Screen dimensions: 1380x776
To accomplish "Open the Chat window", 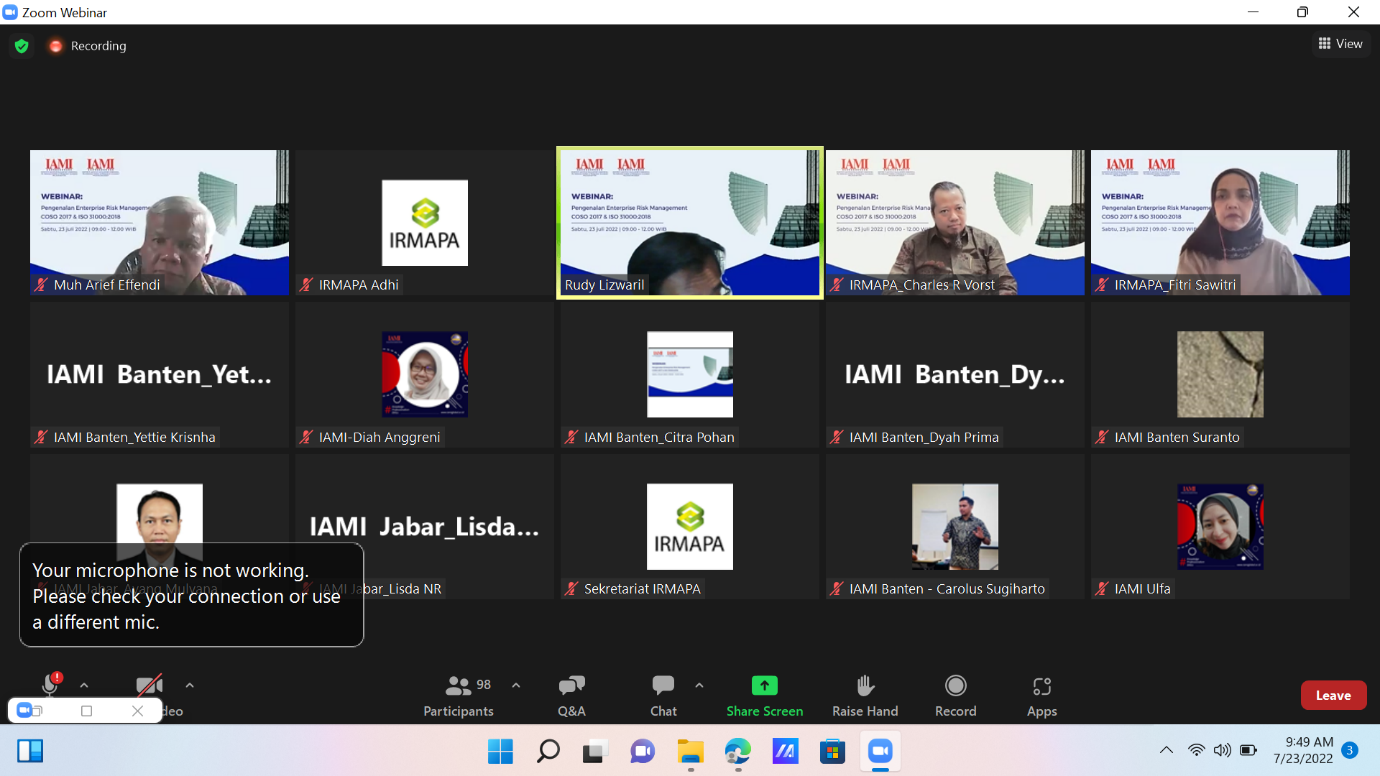I will (x=663, y=696).
